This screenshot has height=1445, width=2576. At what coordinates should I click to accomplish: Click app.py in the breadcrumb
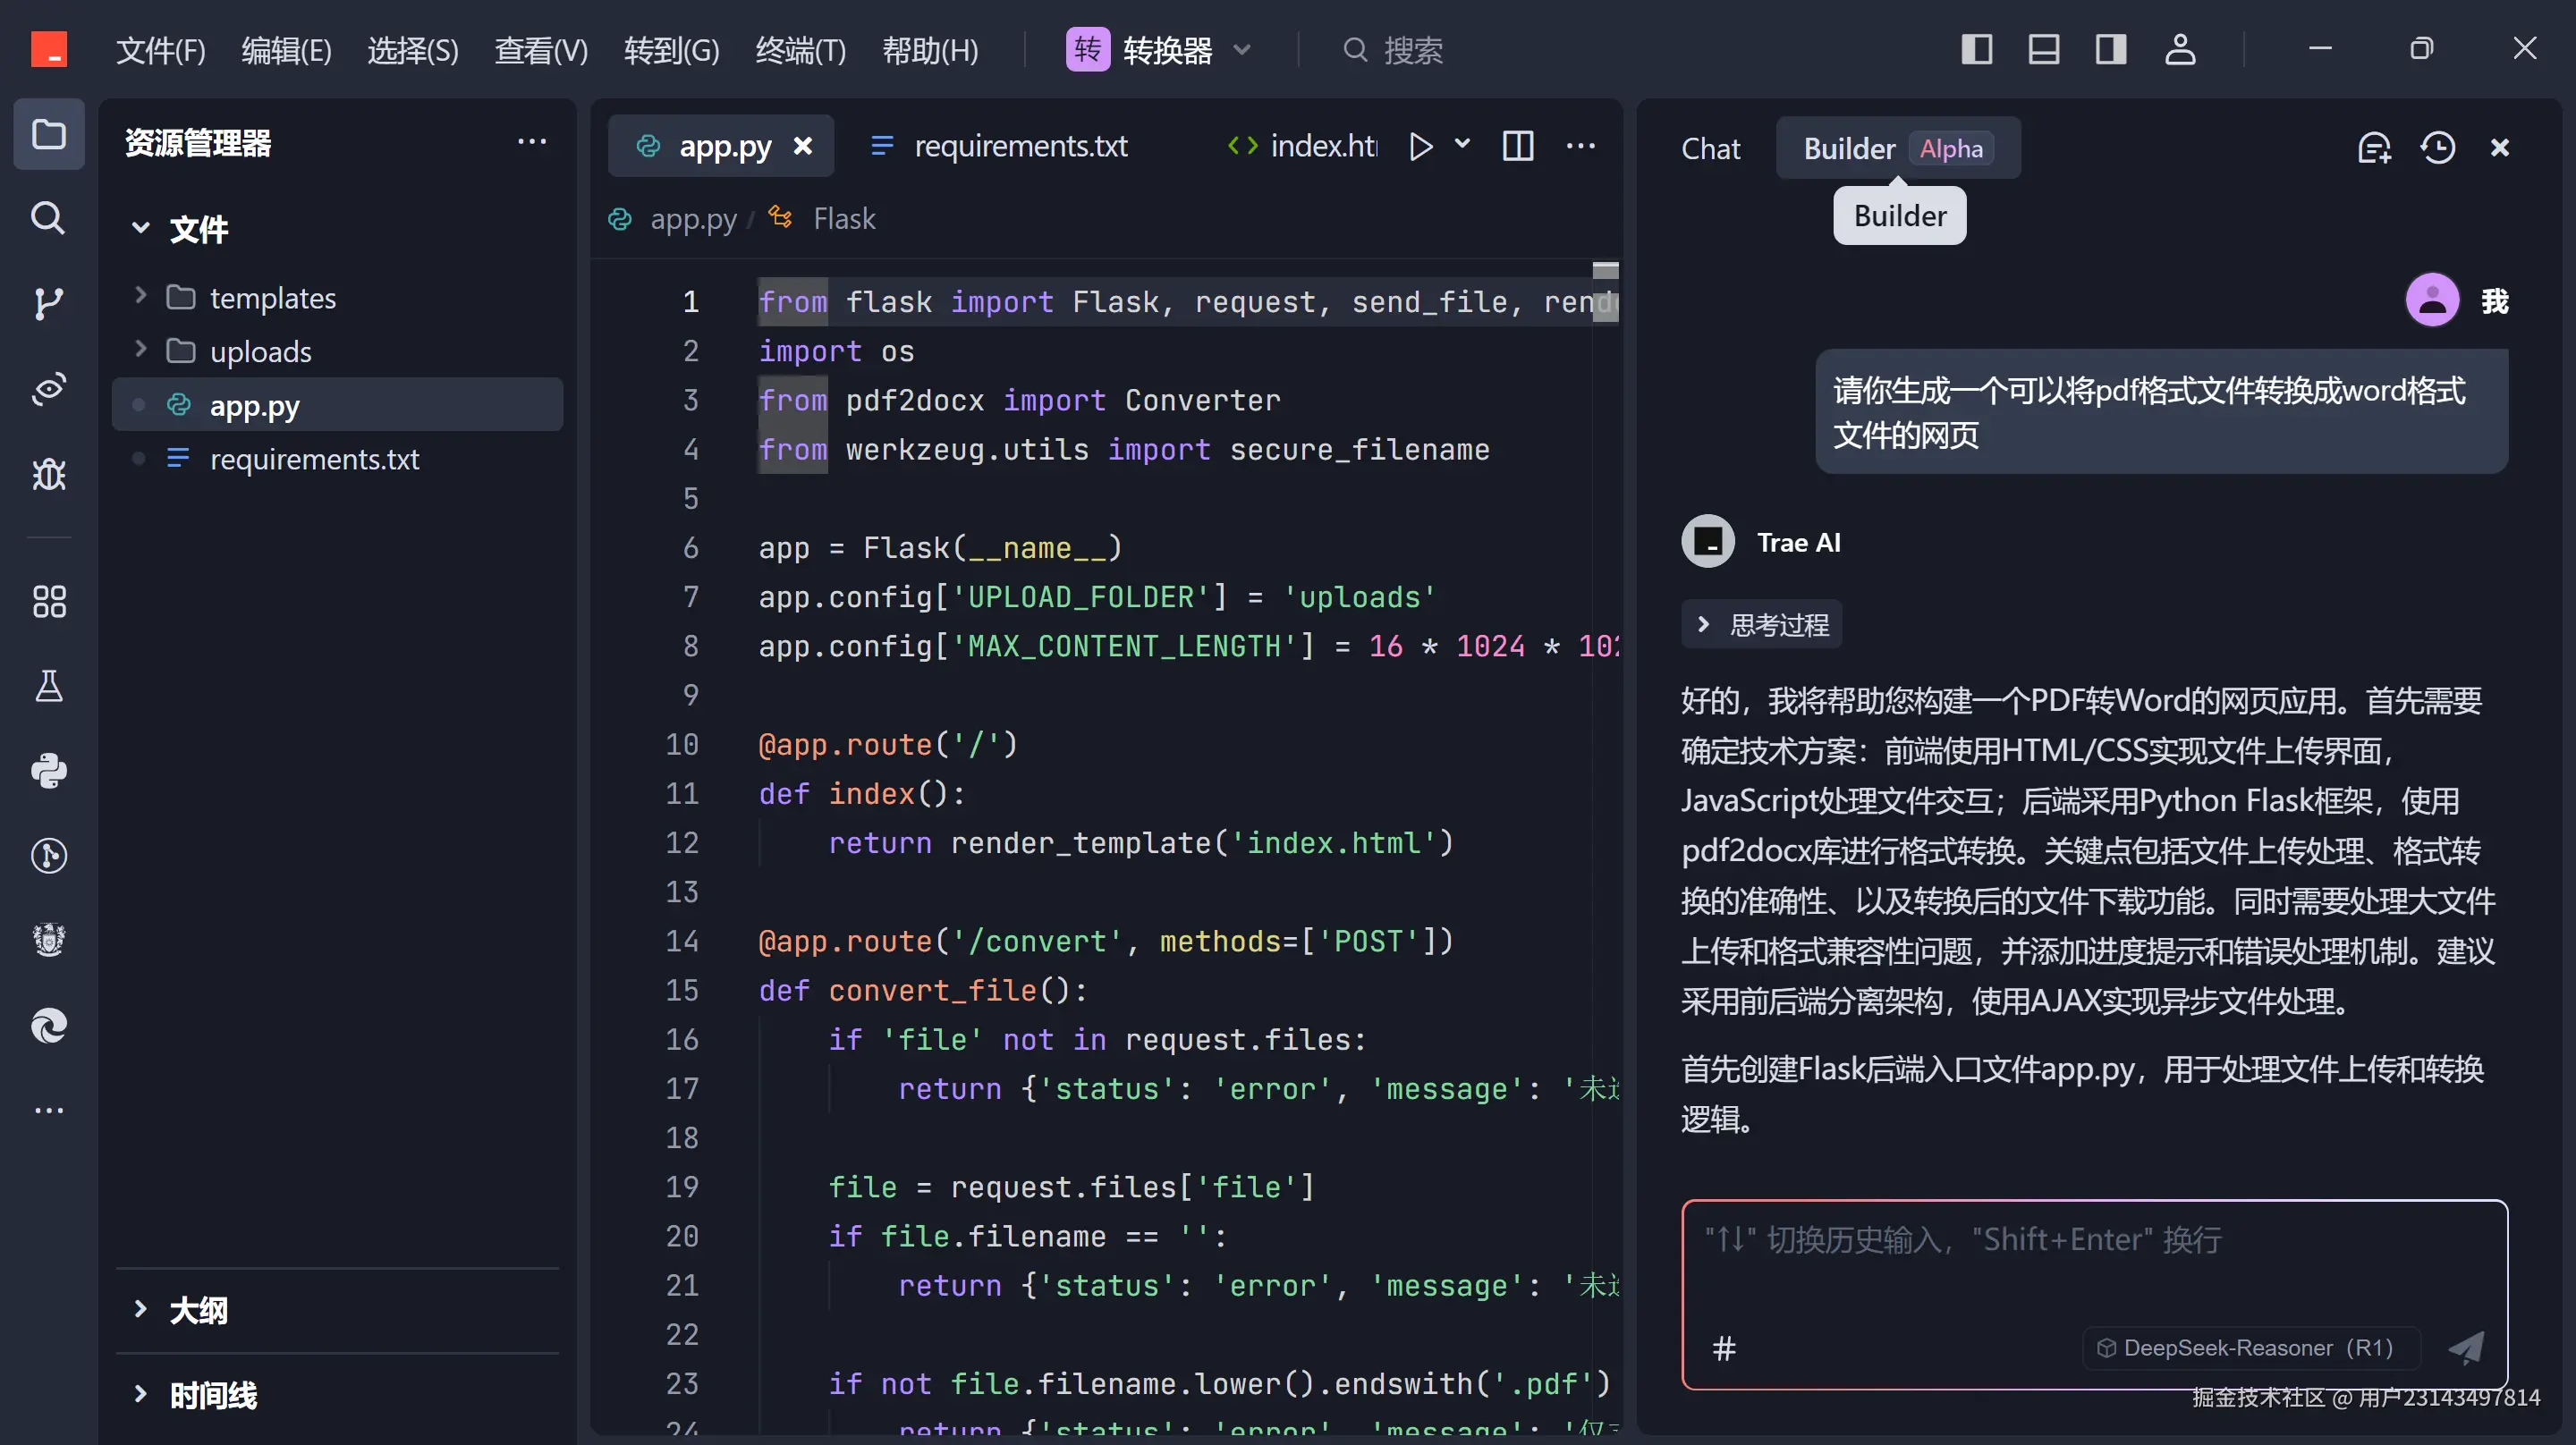pyautogui.click(x=692, y=218)
